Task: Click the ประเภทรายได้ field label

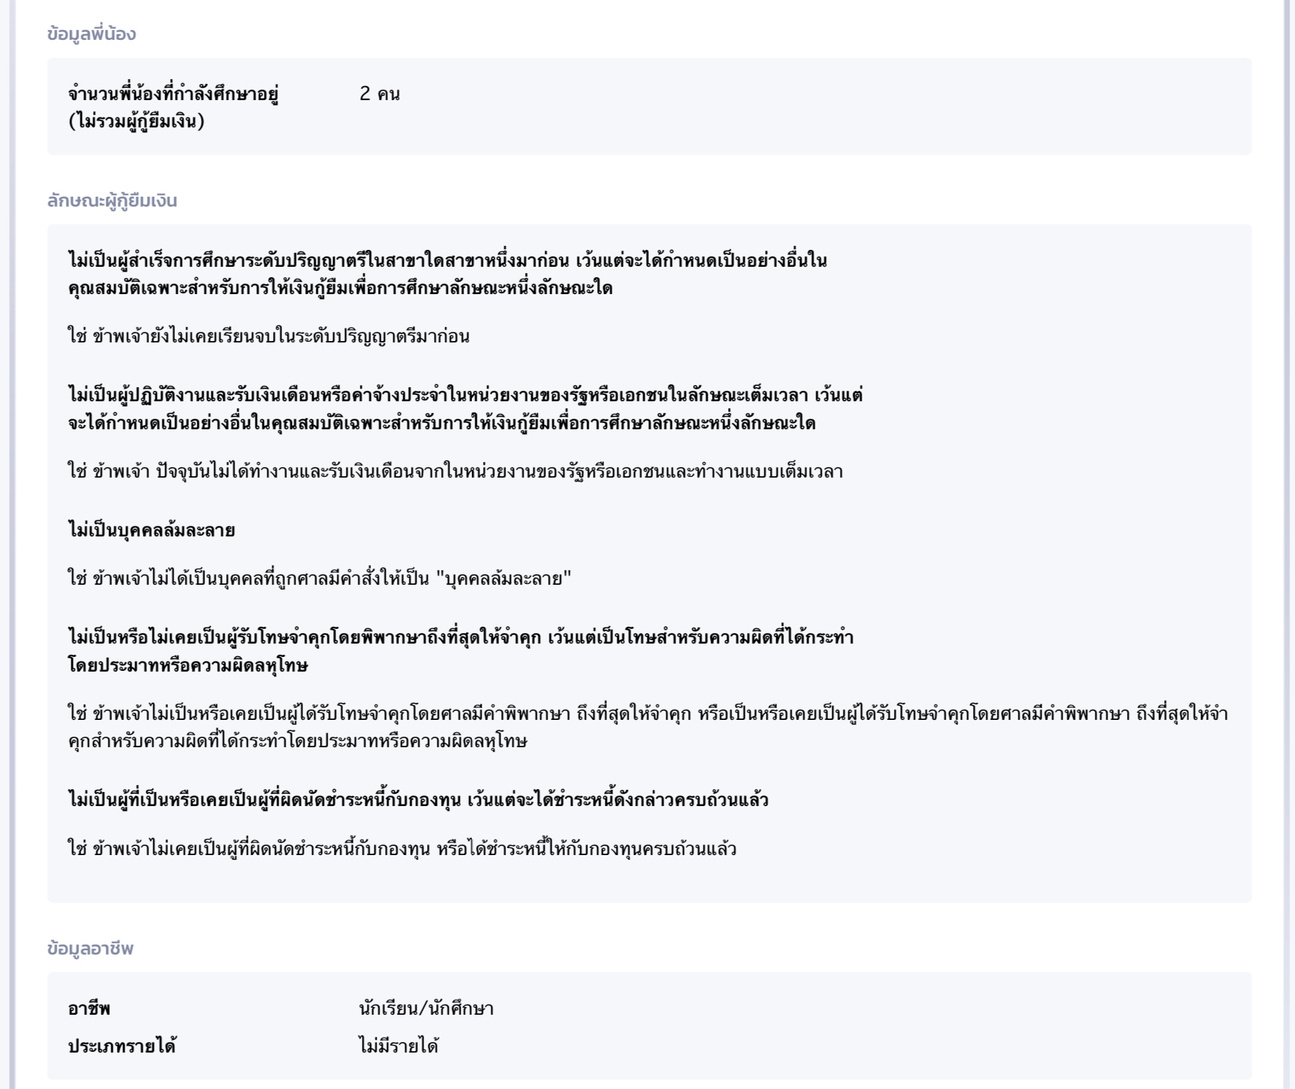Action: pos(122,1046)
